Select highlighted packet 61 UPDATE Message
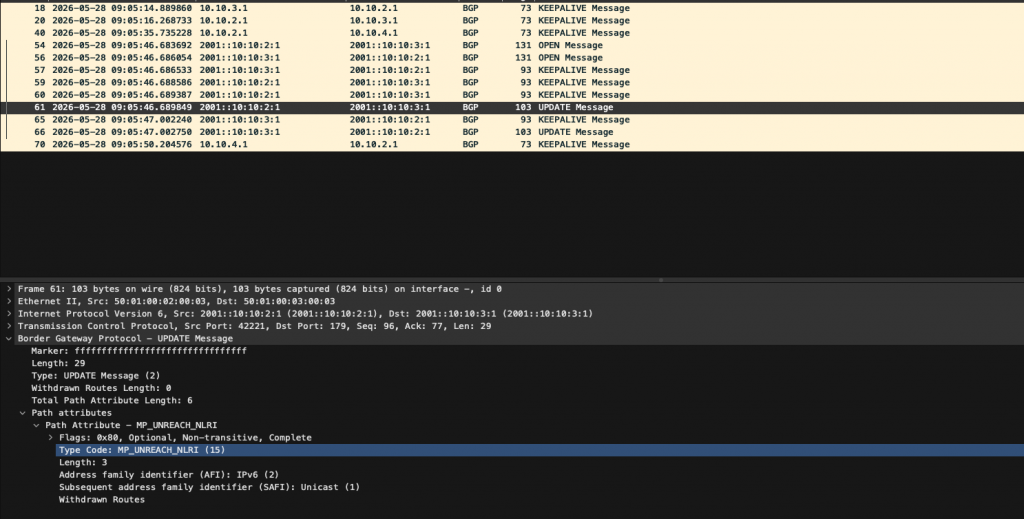 pyautogui.click(x=512, y=107)
